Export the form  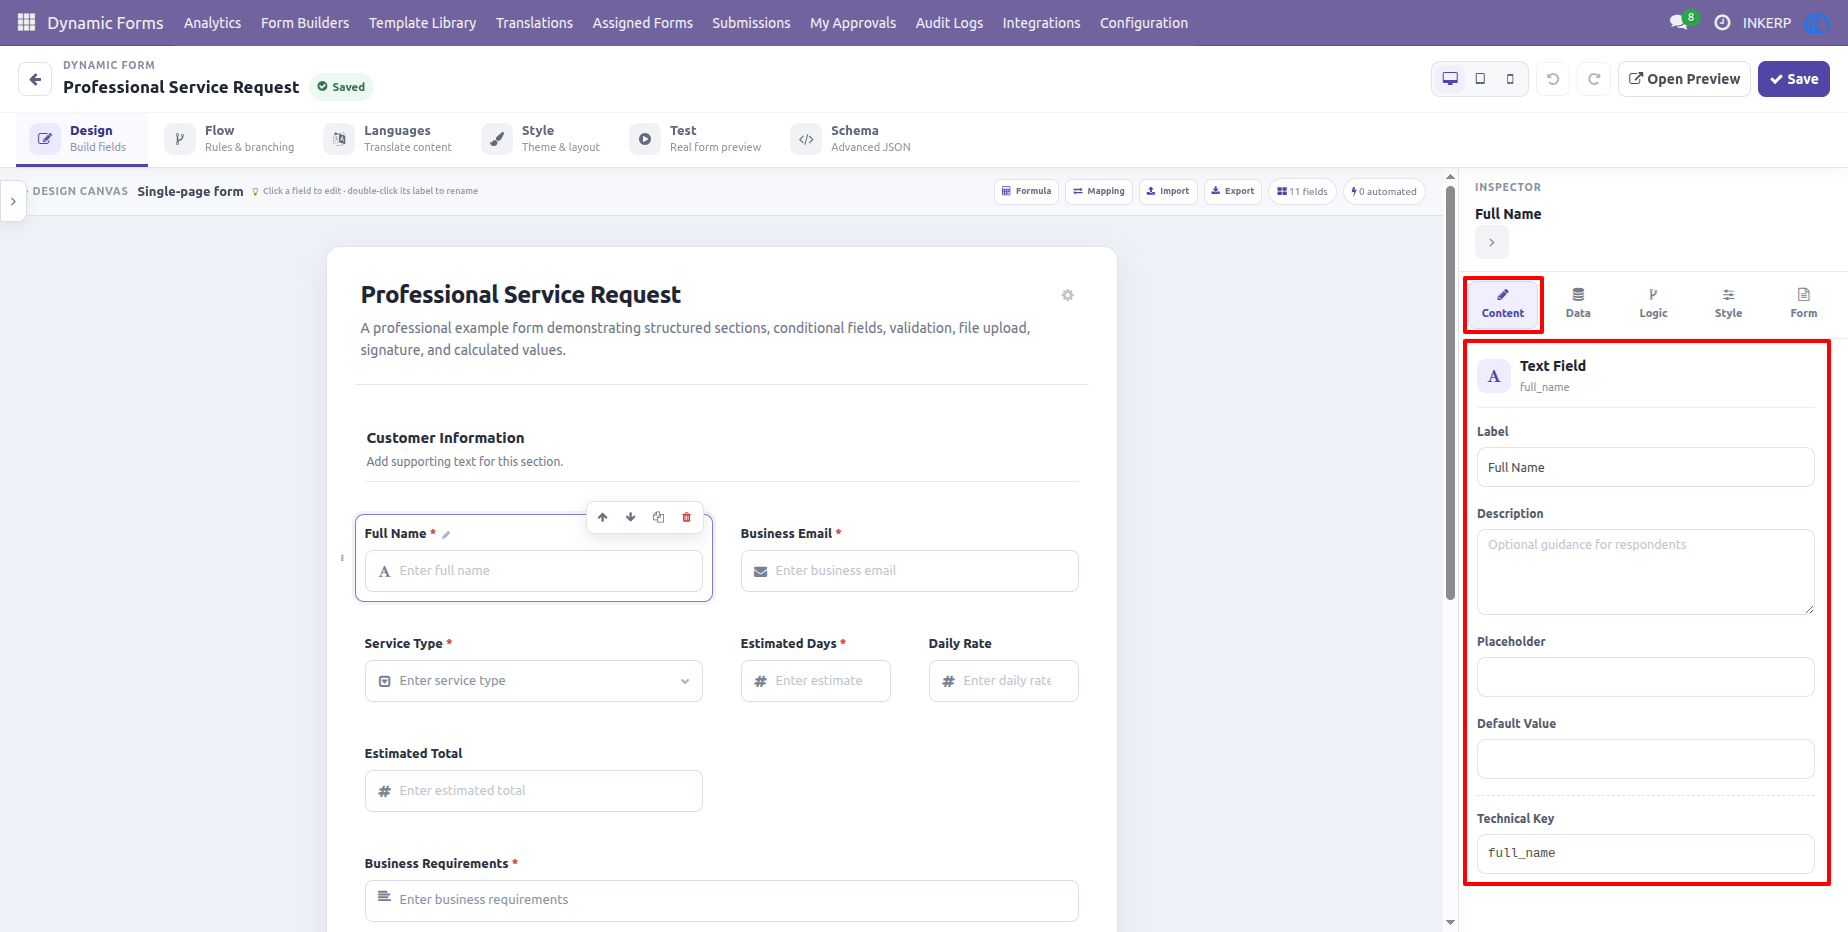point(1233,191)
